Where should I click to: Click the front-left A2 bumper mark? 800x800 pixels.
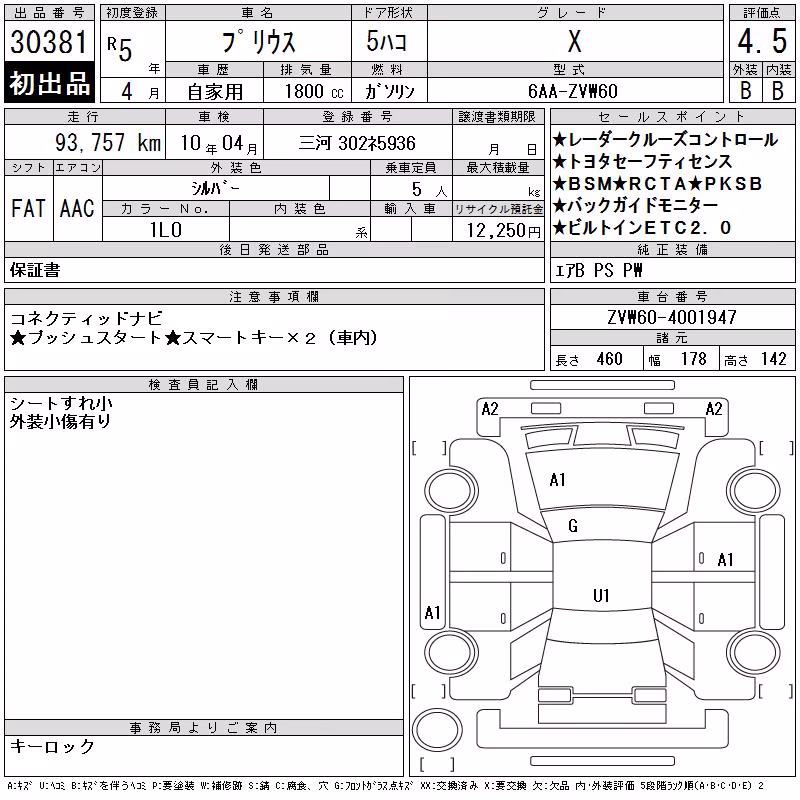pos(490,409)
